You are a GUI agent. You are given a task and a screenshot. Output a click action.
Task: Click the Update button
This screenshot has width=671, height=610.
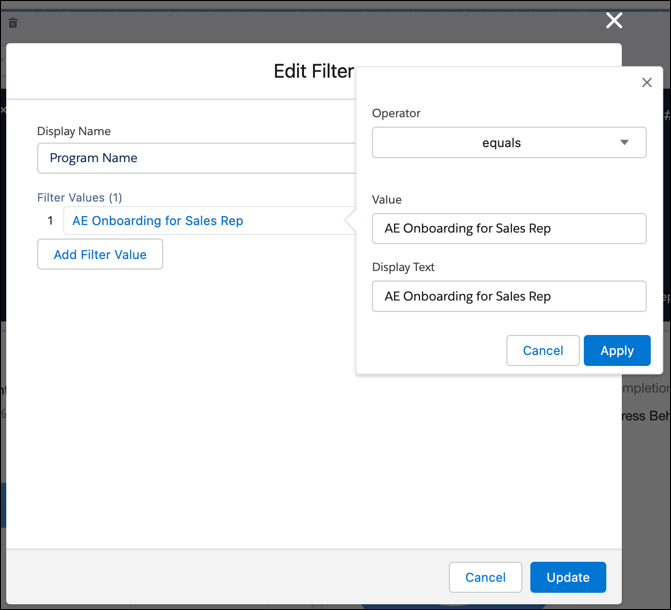pos(568,577)
